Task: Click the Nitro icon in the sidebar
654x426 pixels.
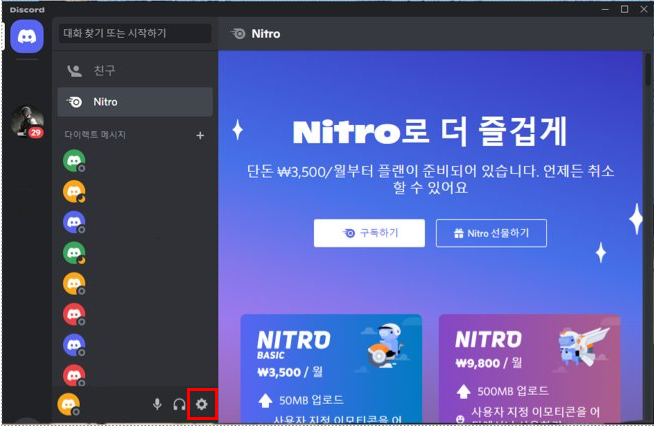Action: click(x=75, y=102)
